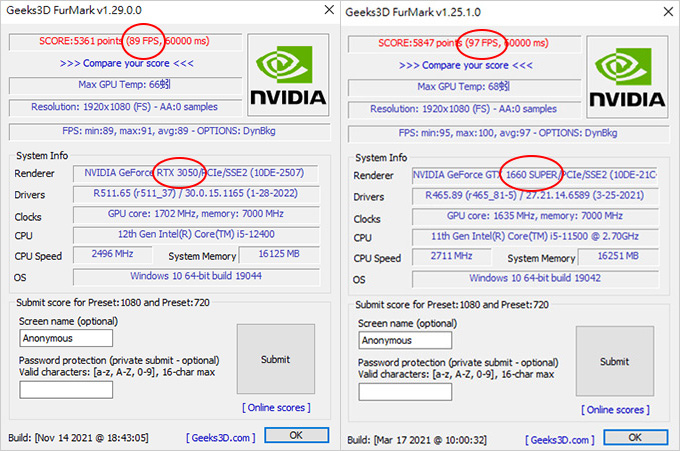Click the GeForce GTX 1660 SUPER renderer field
Image resolution: width=680 pixels, height=451 pixels.
pos(534,175)
